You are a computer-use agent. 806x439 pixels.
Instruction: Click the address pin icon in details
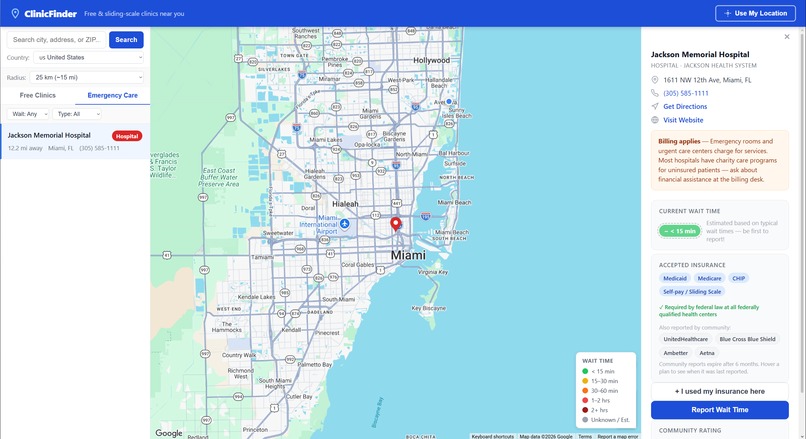[x=655, y=80]
